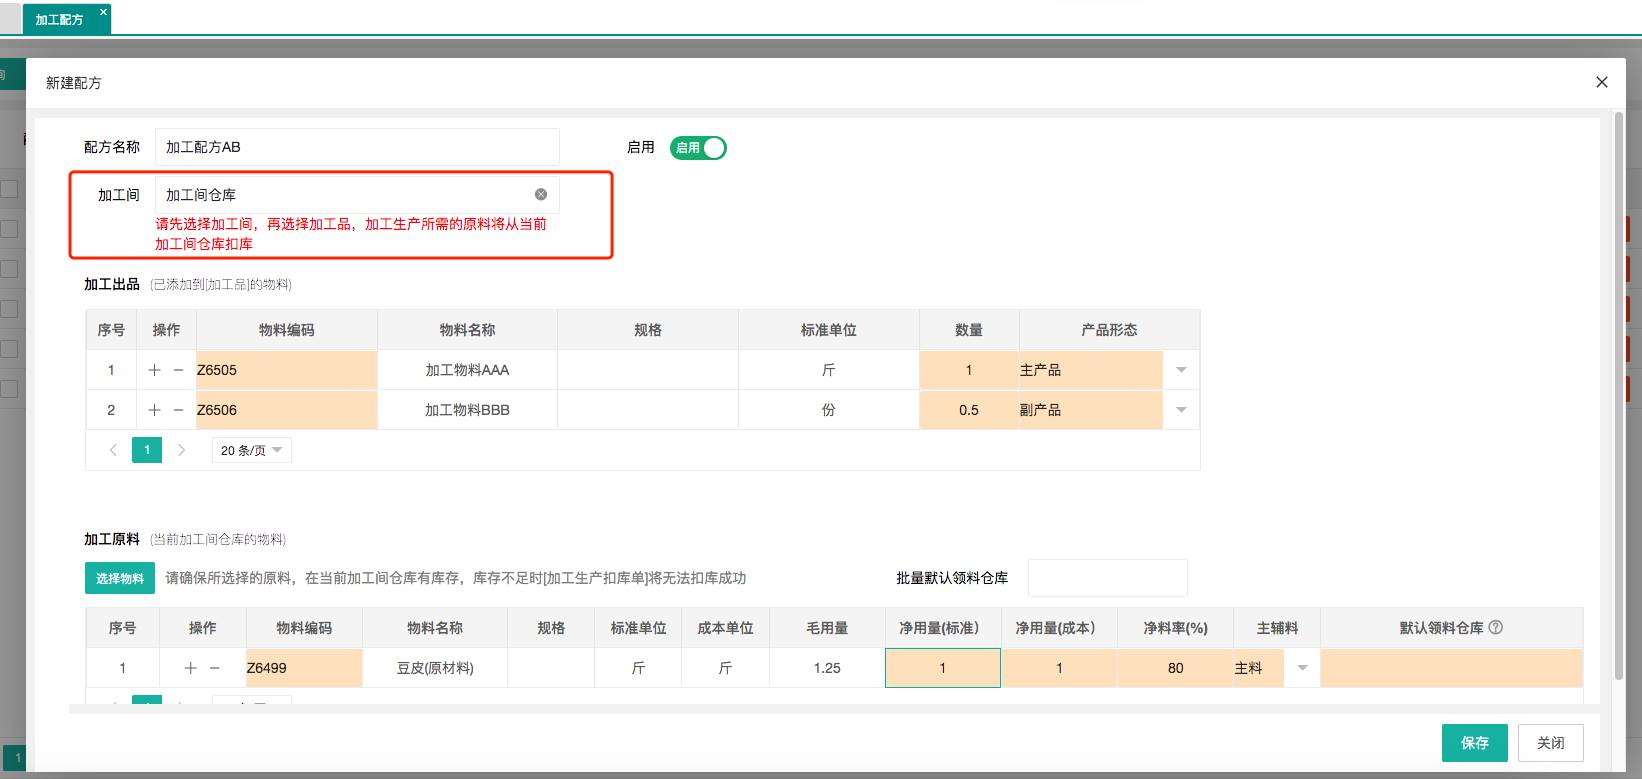Open the 加工间 selector showing 加工间仓库
This screenshot has width=1642, height=779.
pyautogui.click(x=357, y=195)
